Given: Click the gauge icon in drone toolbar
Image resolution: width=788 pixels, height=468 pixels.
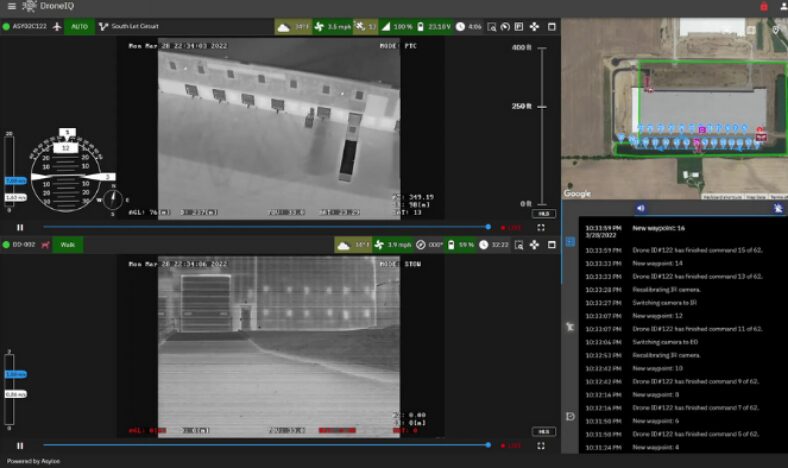Looking at the screenshot, I should pos(505,27).
